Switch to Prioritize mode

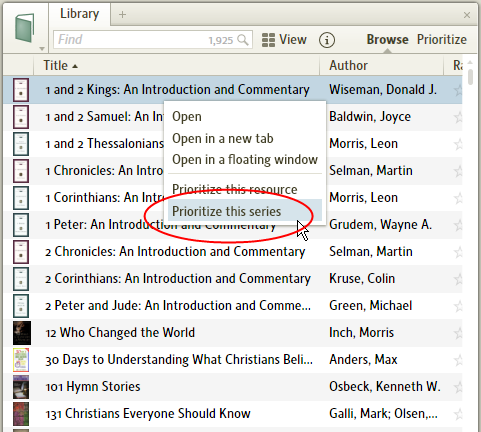tap(442, 40)
